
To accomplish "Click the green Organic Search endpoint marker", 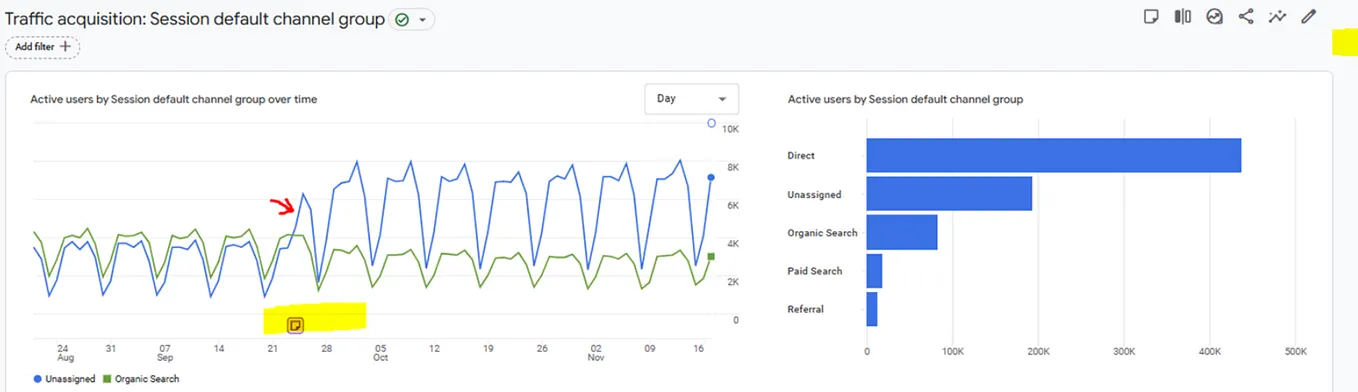I will click(x=711, y=257).
